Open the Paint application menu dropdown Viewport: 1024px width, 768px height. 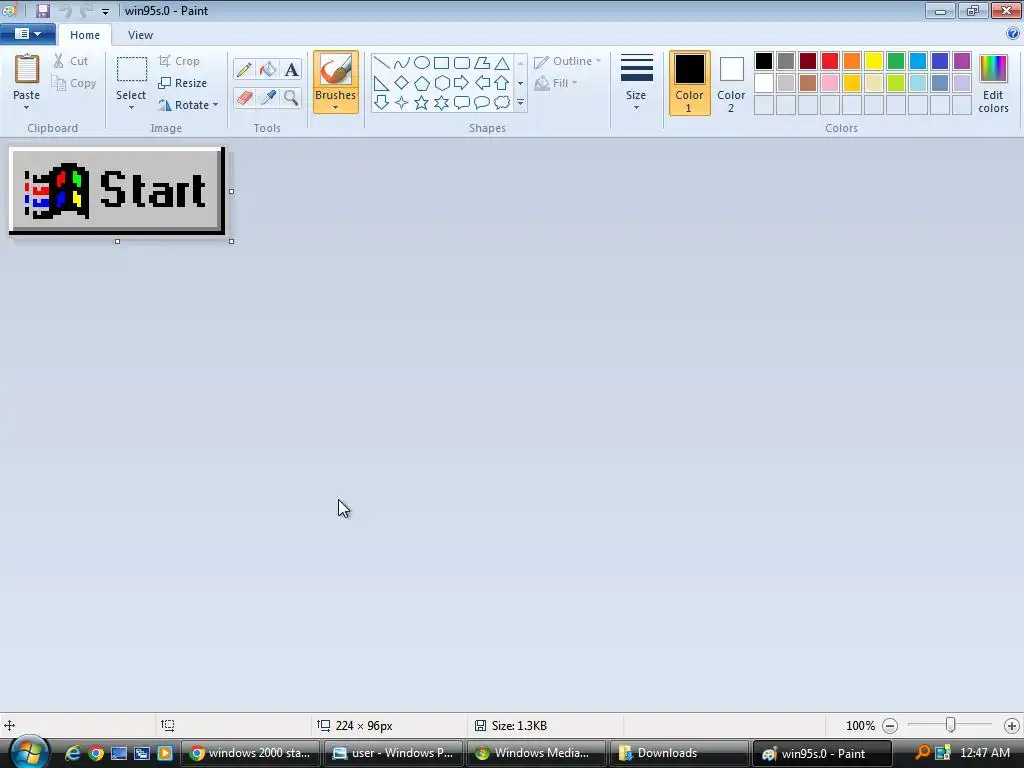click(27, 34)
